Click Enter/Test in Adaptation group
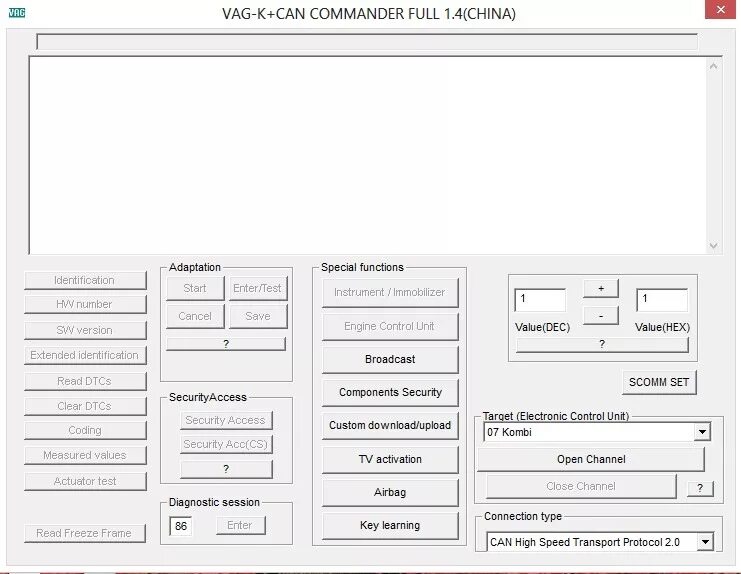Image resolution: width=741 pixels, height=574 pixels. coord(258,288)
